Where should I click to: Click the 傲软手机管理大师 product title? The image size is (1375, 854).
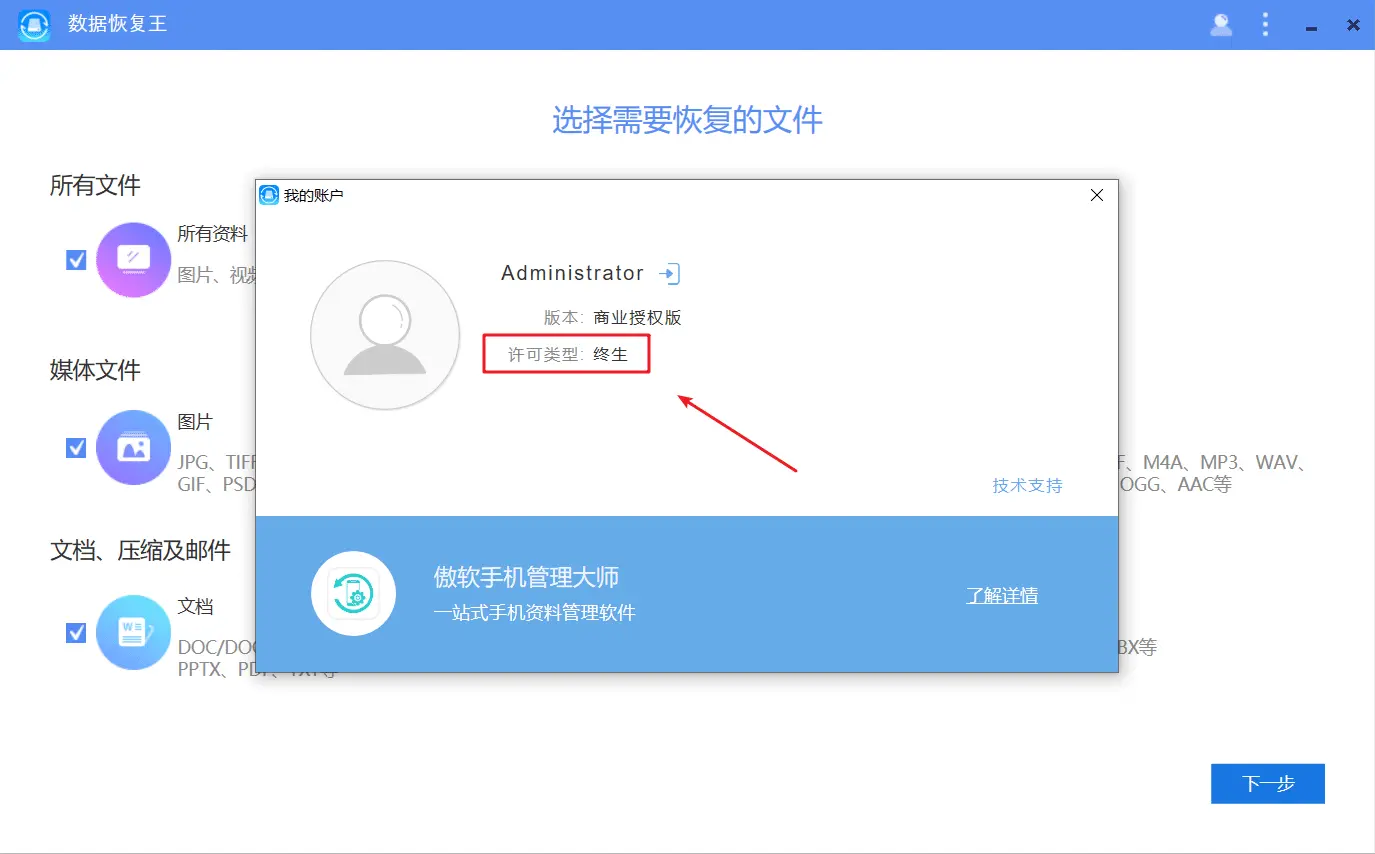(x=526, y=577)
